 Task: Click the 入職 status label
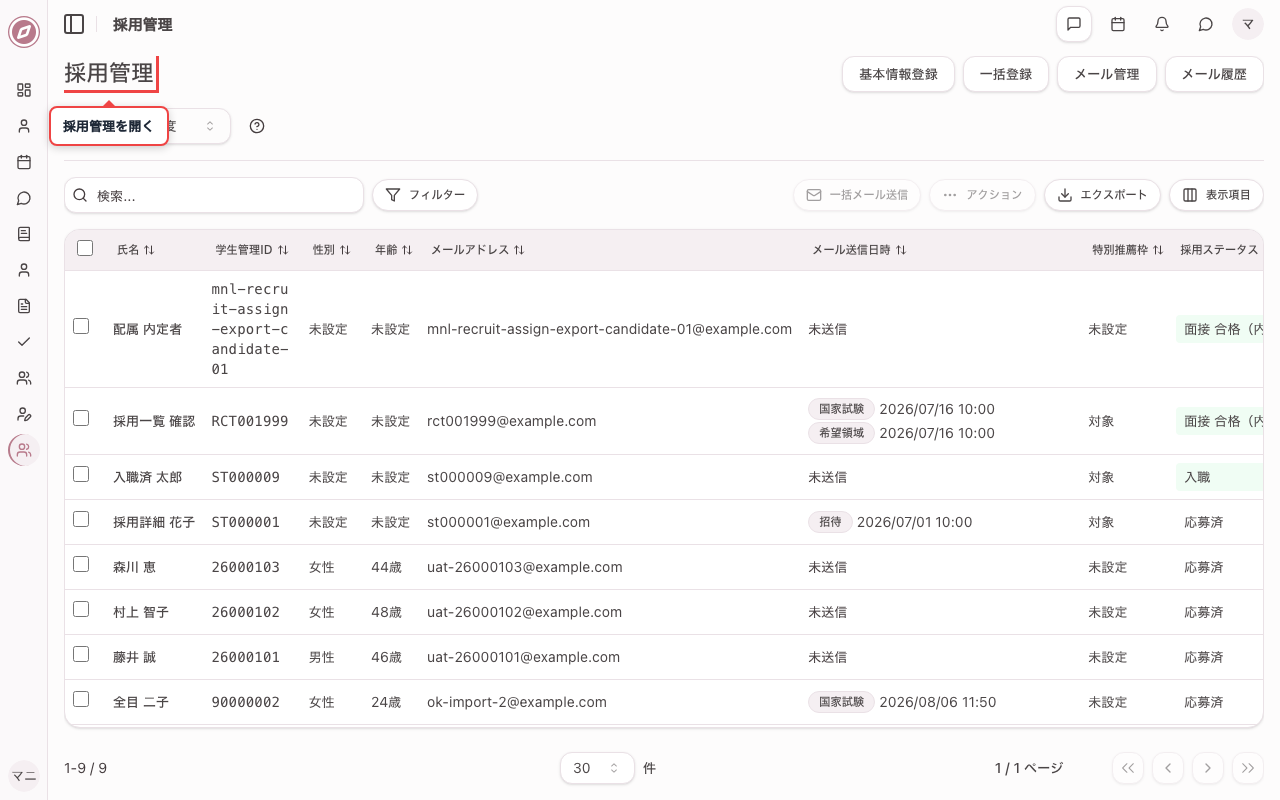(1198, 477)
